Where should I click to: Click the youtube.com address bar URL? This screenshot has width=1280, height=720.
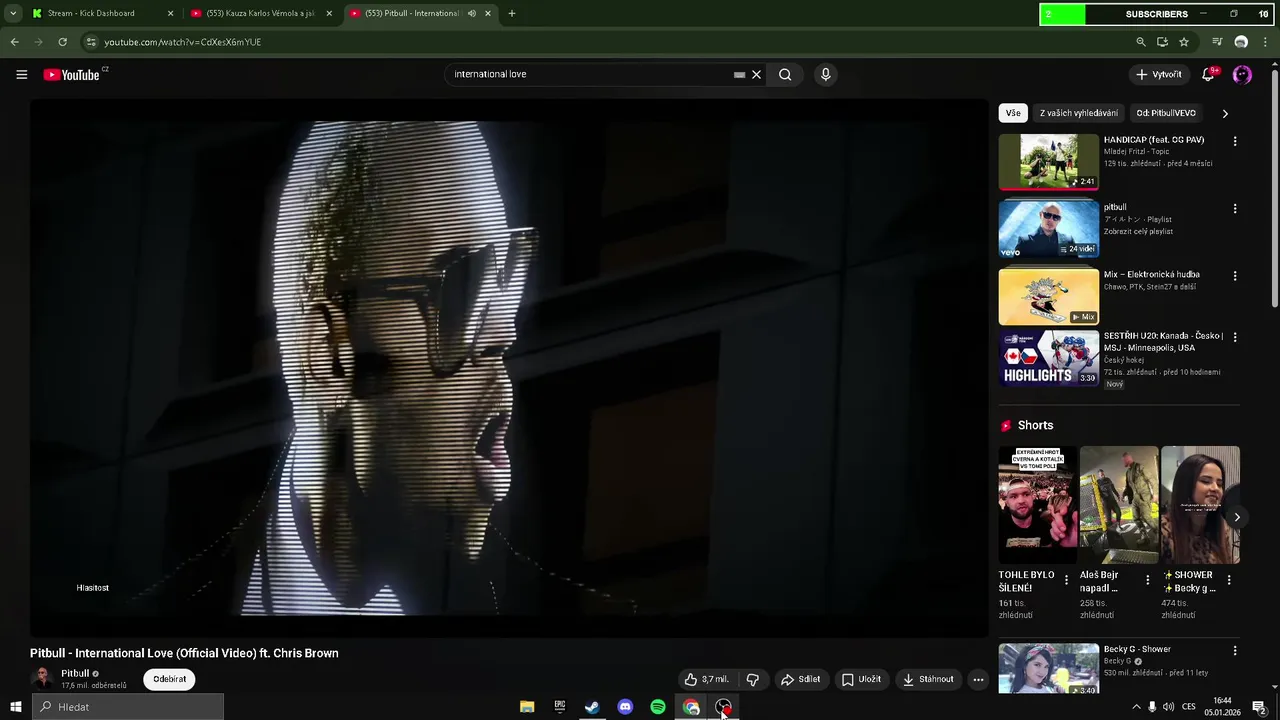coord(182,42)
